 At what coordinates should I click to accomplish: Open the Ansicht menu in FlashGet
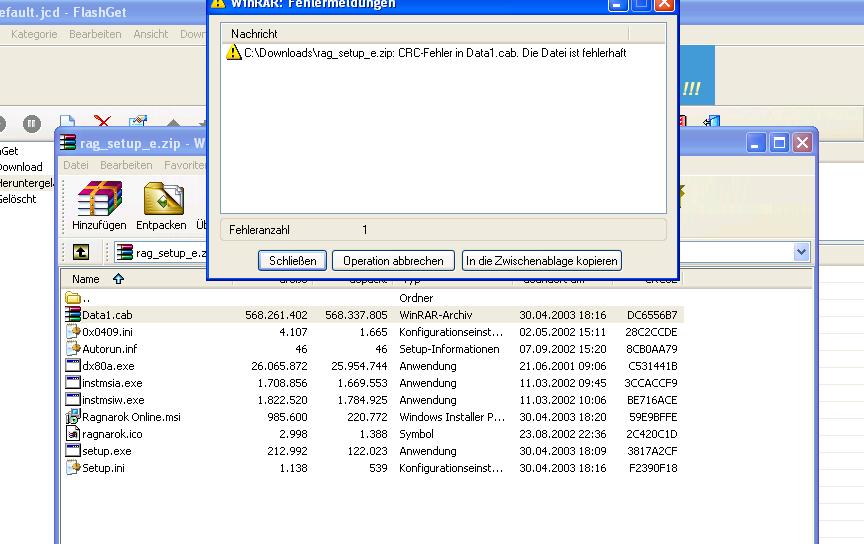[x=150, y=34]
